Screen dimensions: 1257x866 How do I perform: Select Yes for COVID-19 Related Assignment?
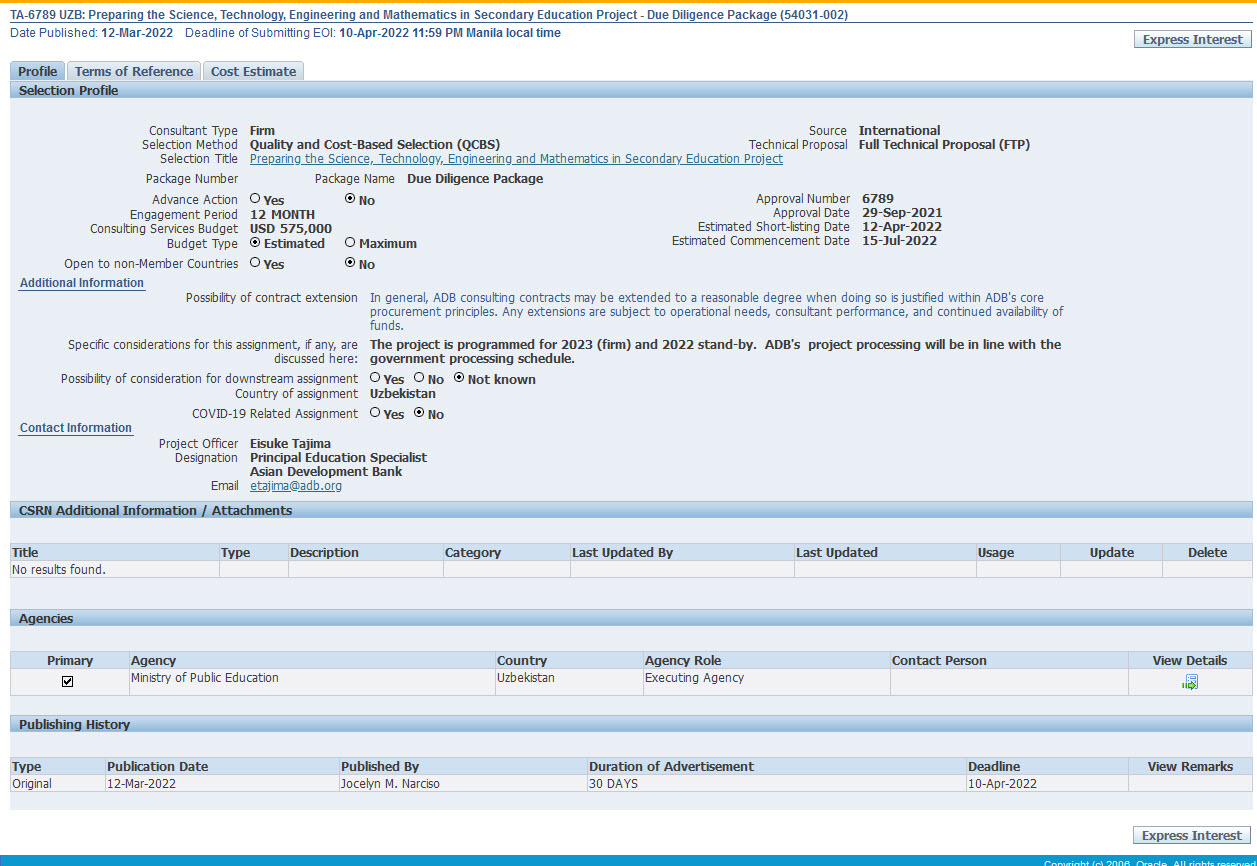point(375,413)
